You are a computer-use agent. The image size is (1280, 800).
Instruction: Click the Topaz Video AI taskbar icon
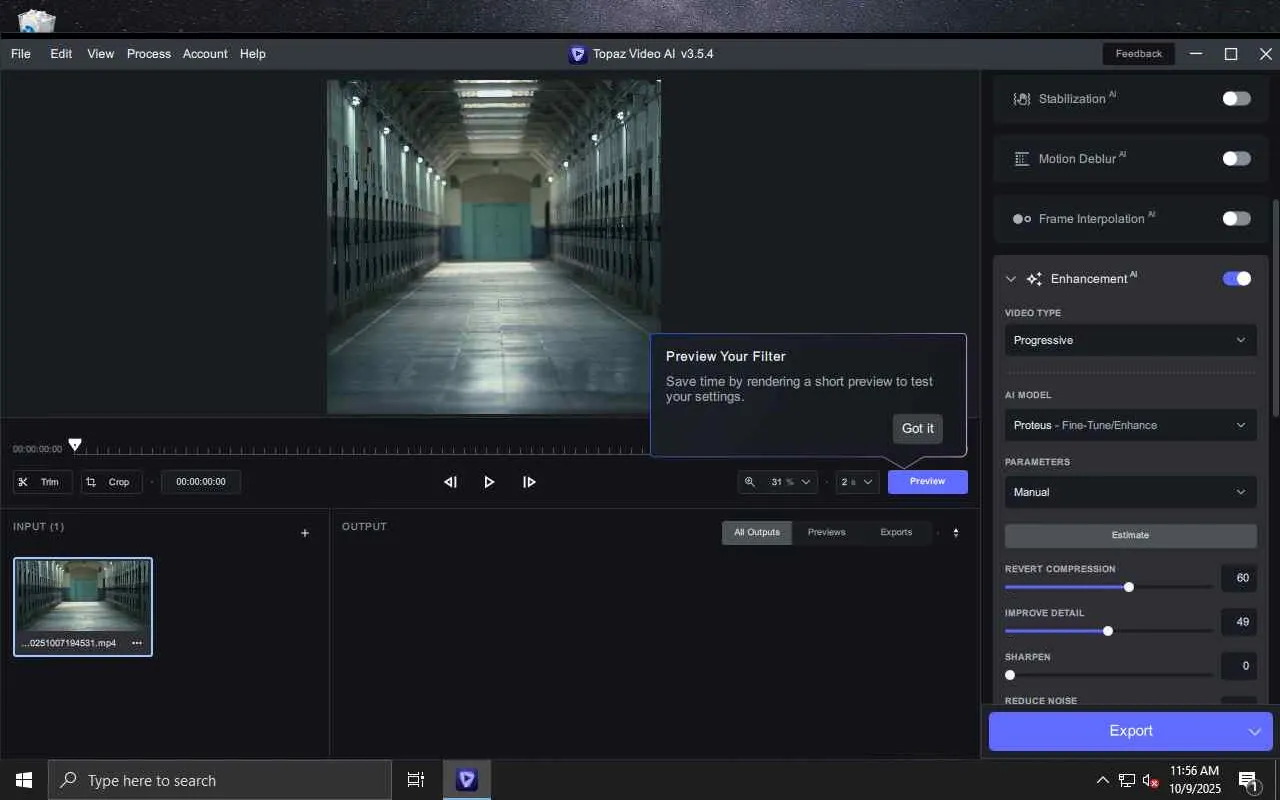tap(466, 780)
